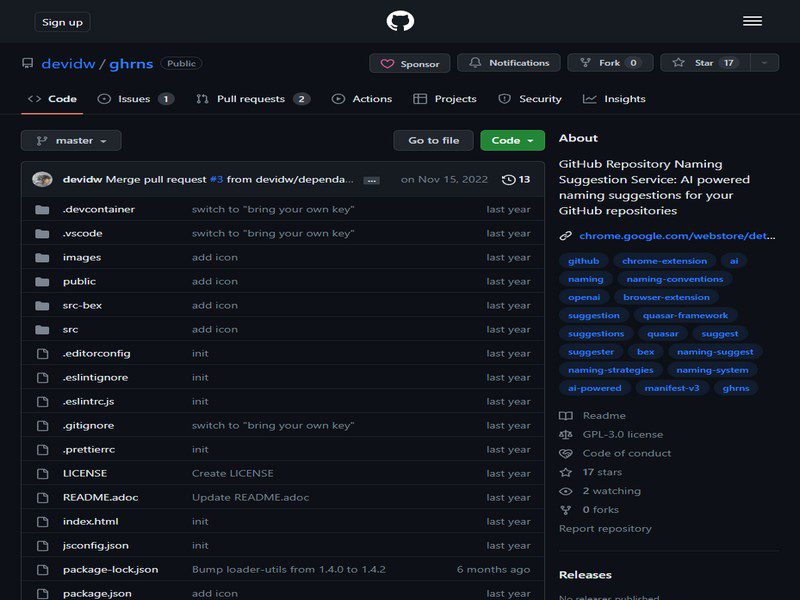
Task: Click the Readme book icon in the sidebar
Action: (566, 414)
